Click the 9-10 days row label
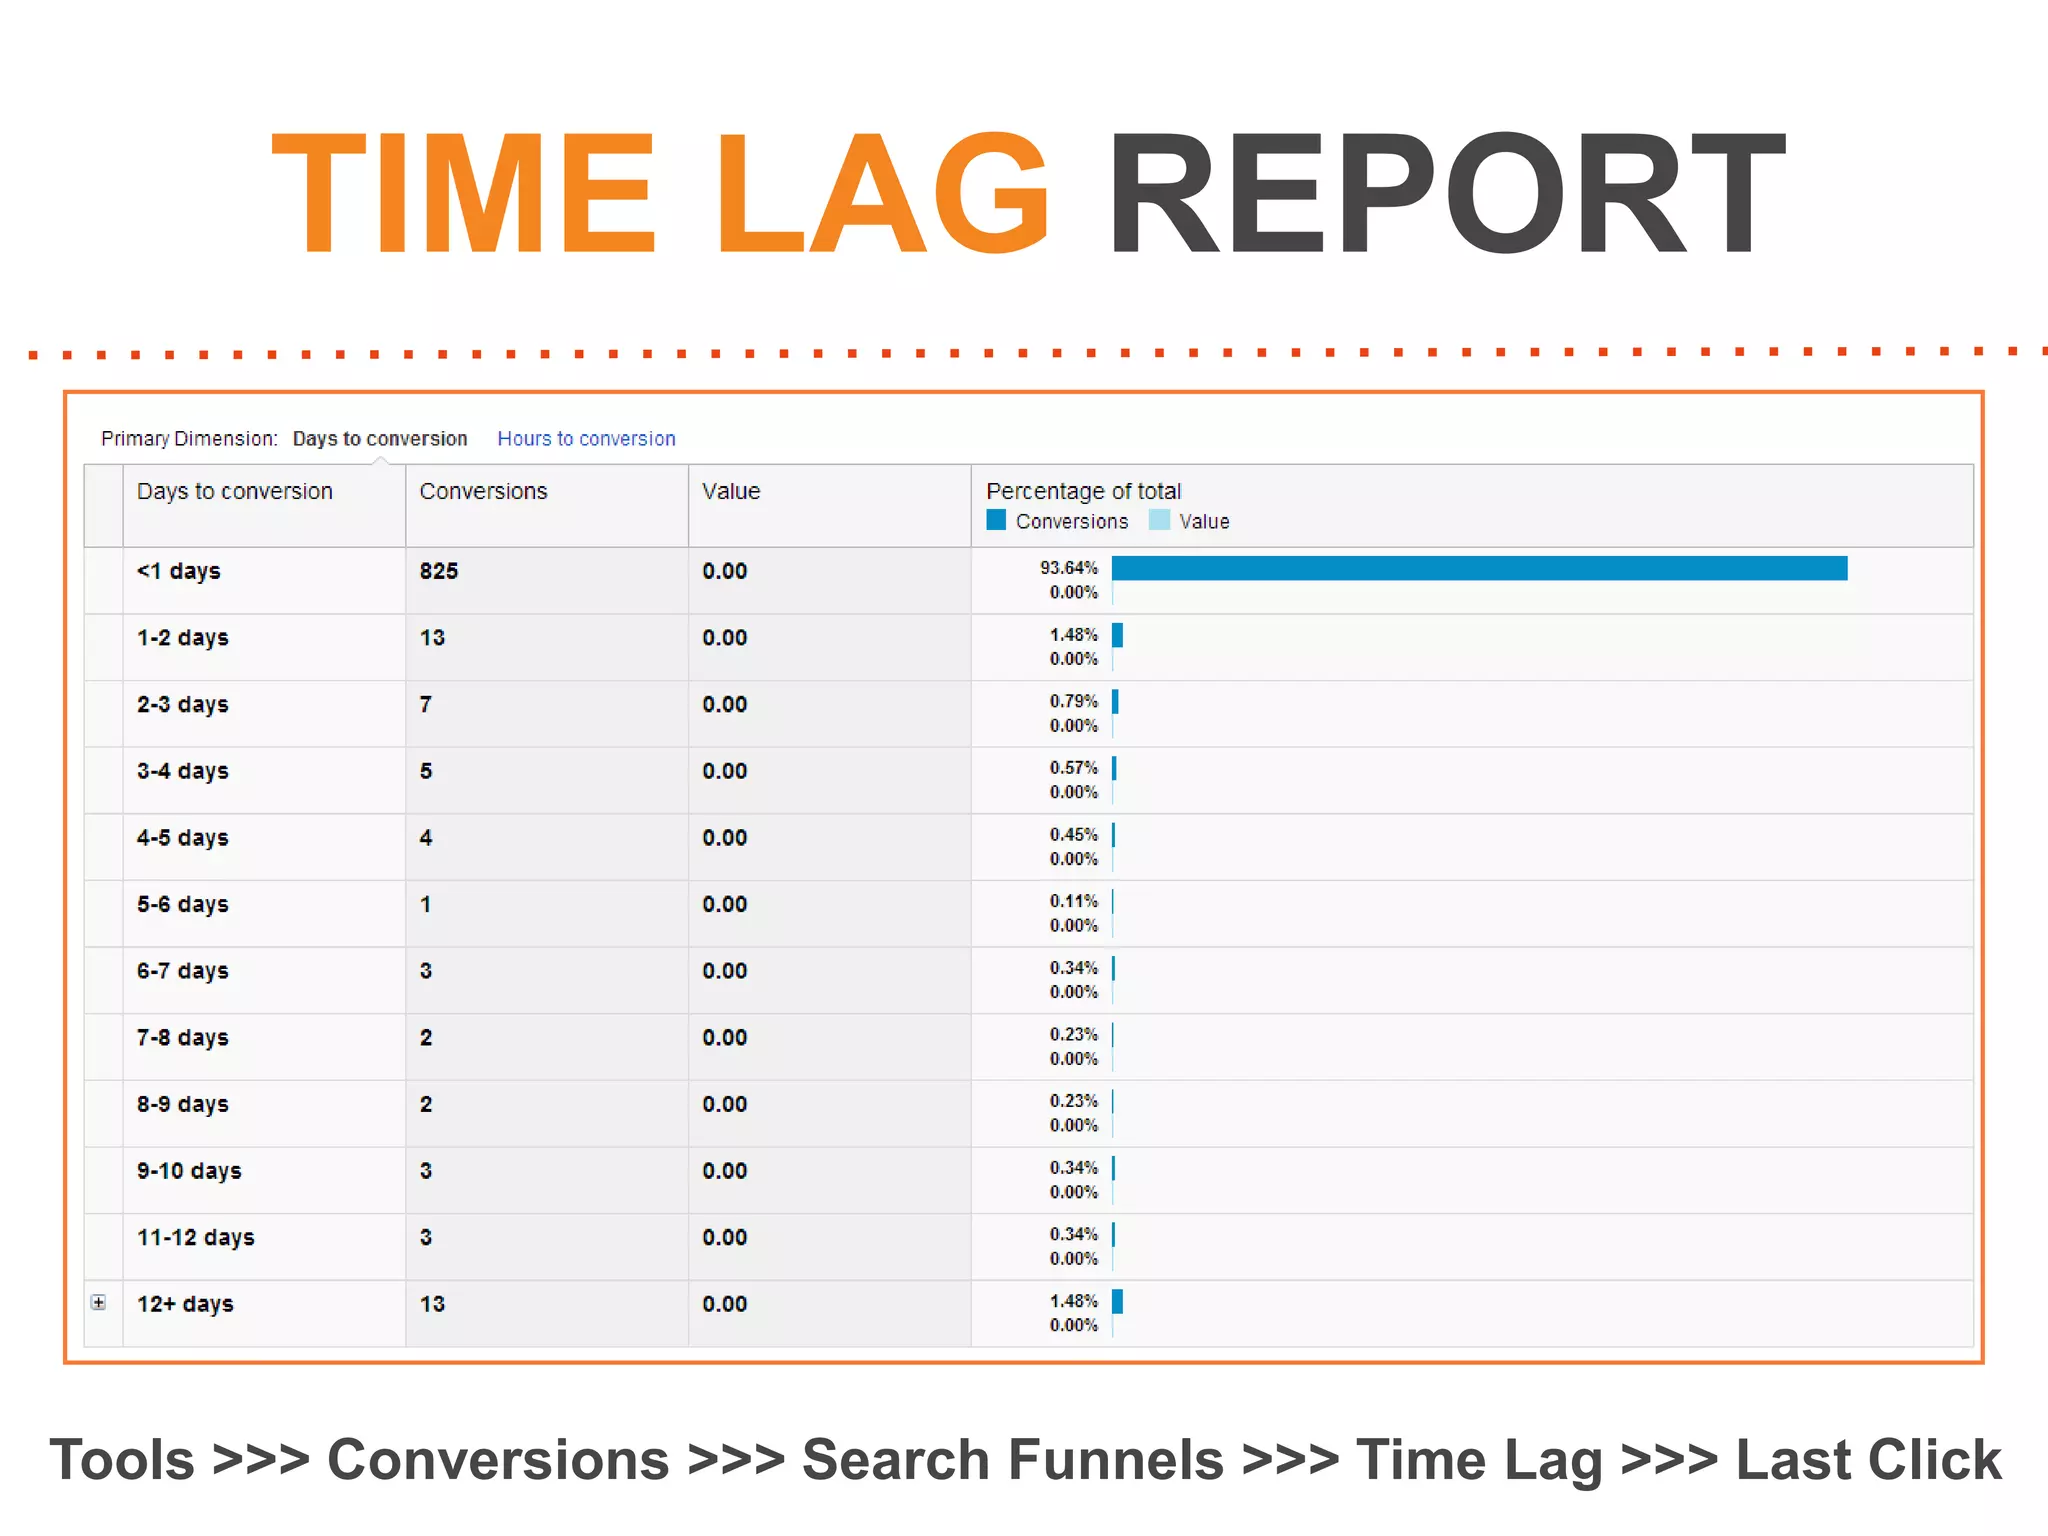The image size is (2048, 1536). click(x=189, y=1171)
